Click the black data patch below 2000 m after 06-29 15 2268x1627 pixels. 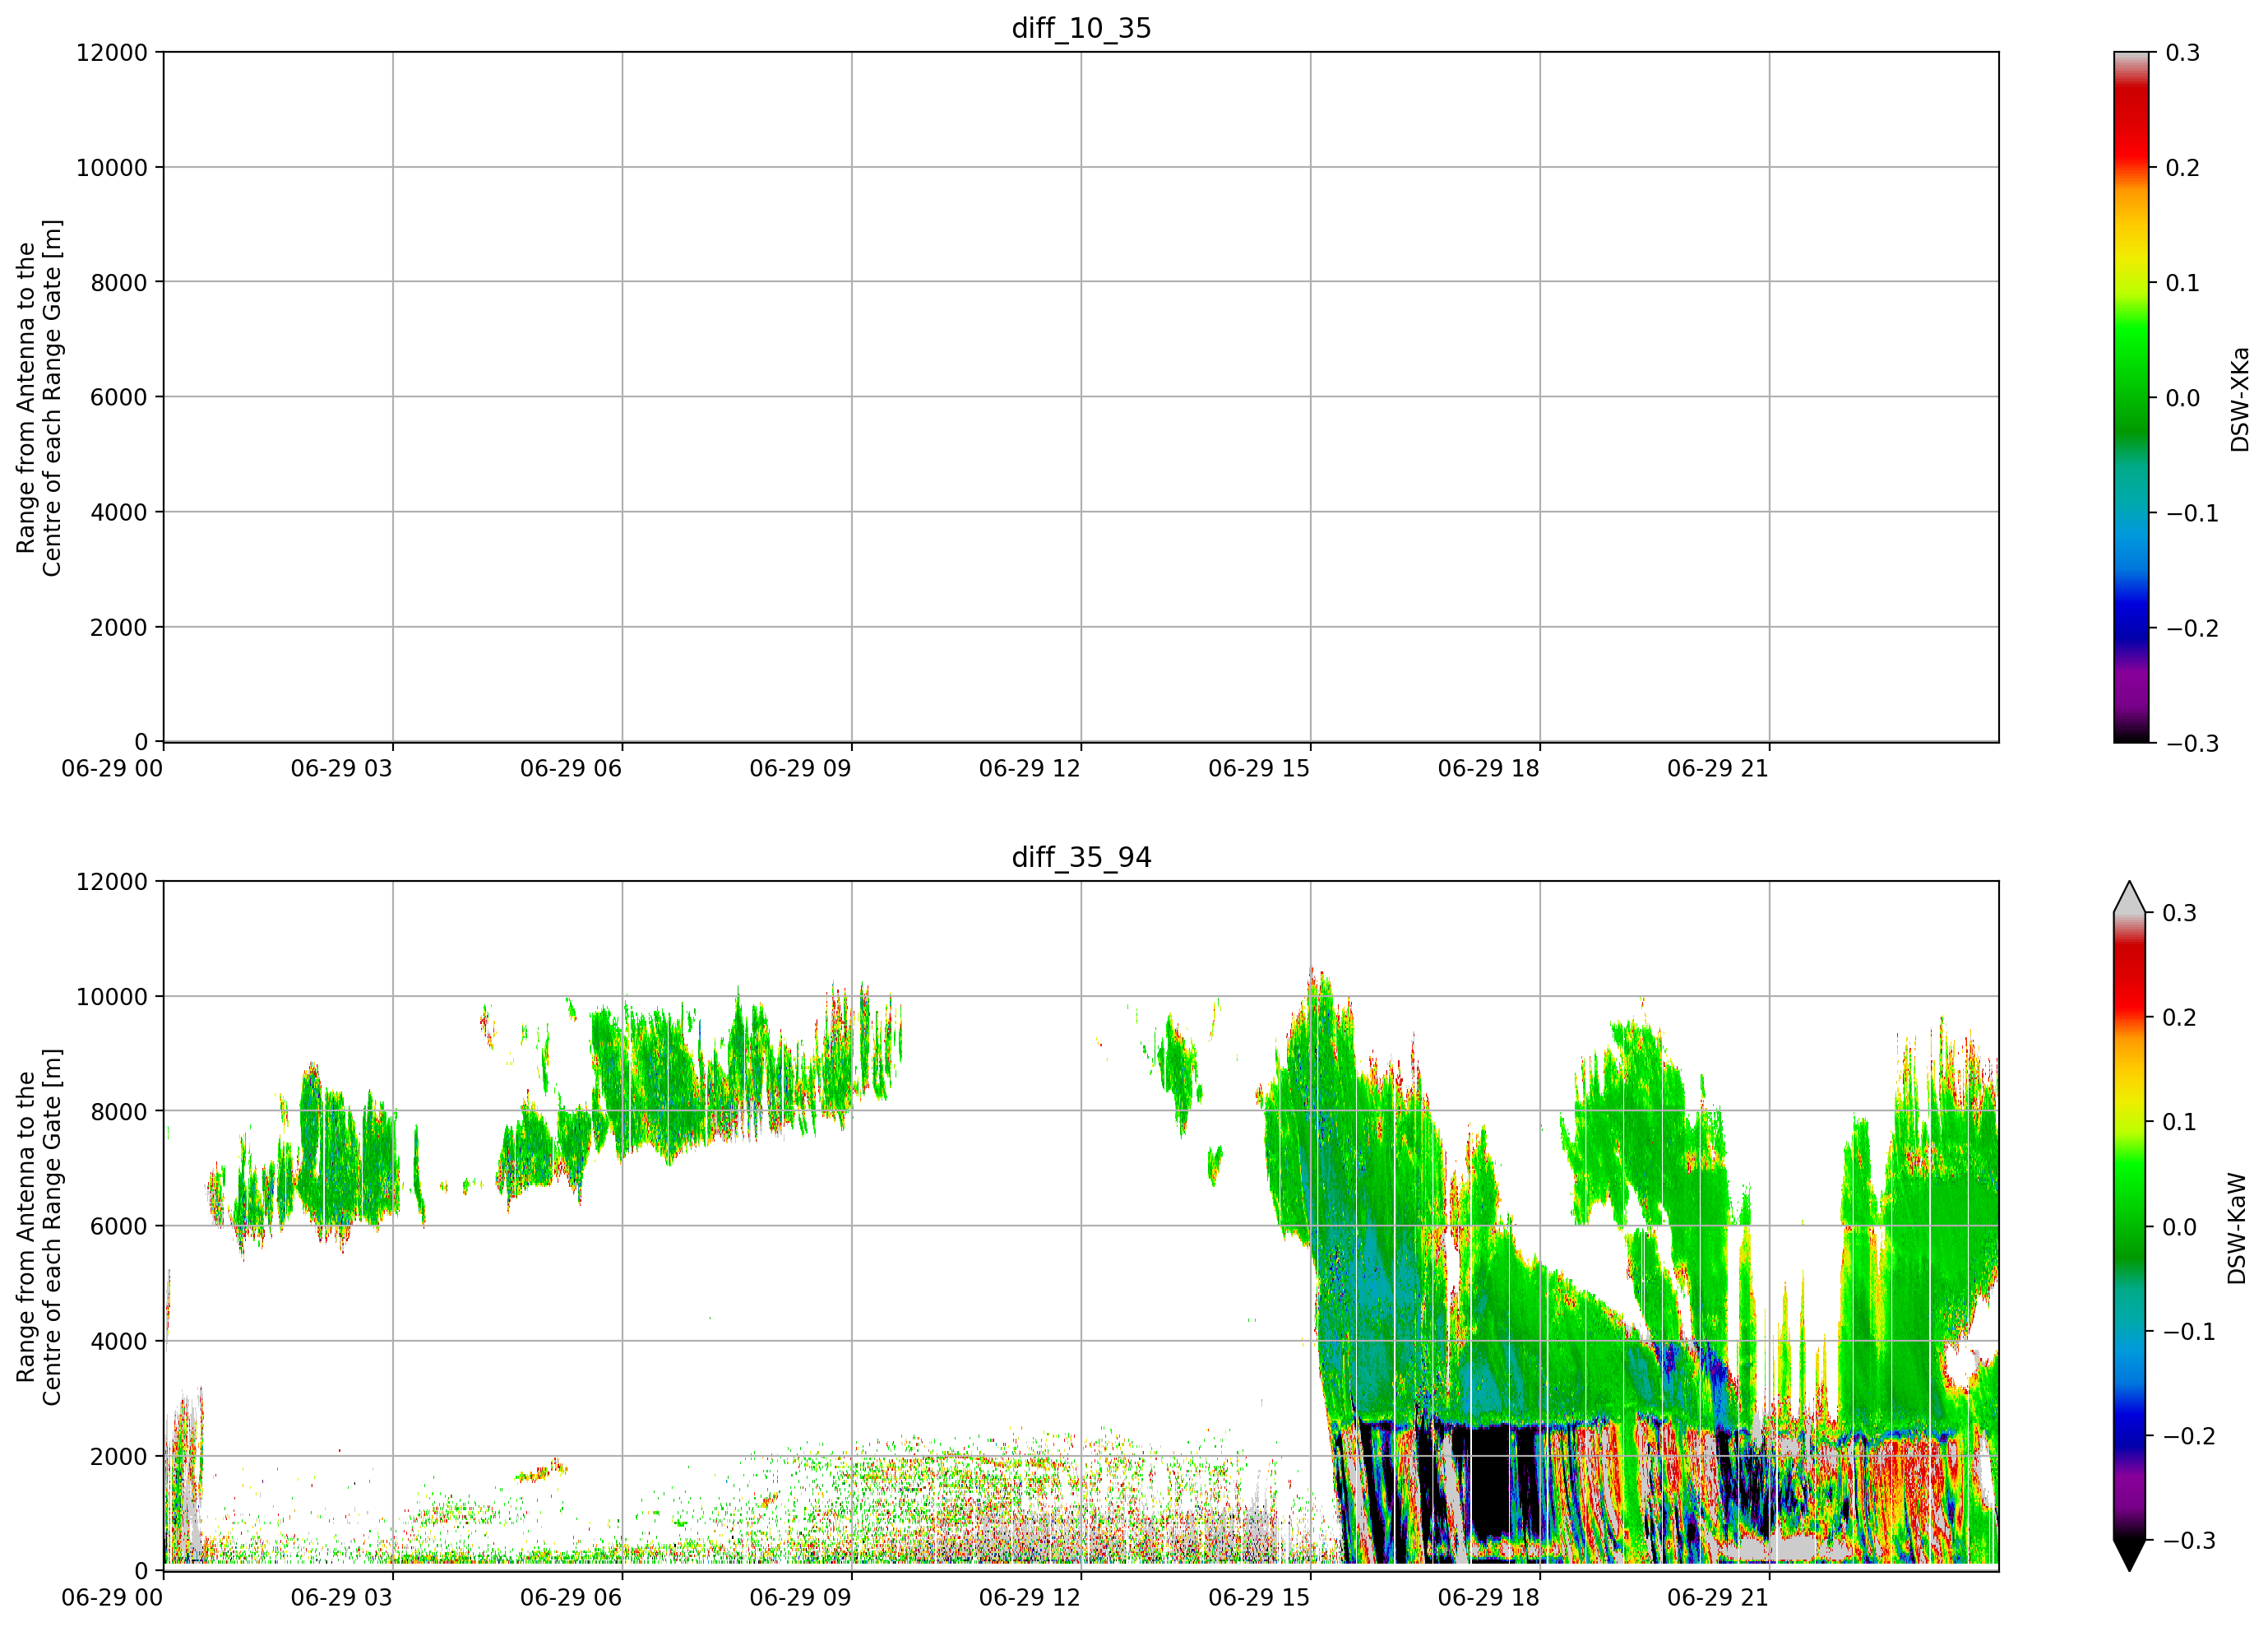tap(1492, 1481)
